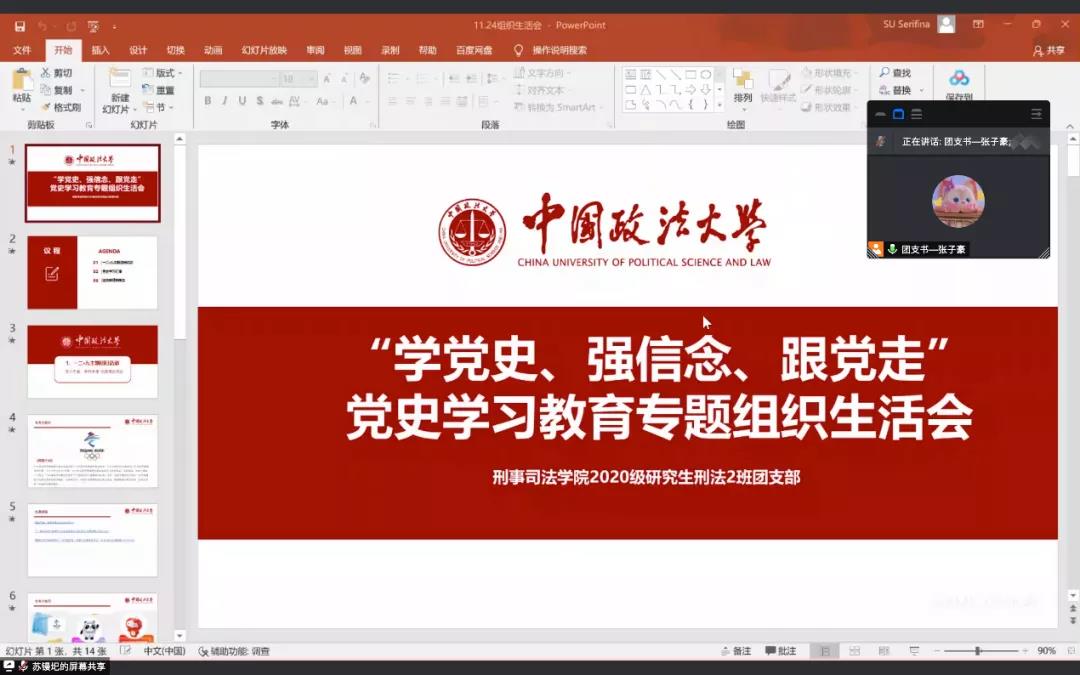Switch meeting panel to highlighted thumbnail view

898,114
